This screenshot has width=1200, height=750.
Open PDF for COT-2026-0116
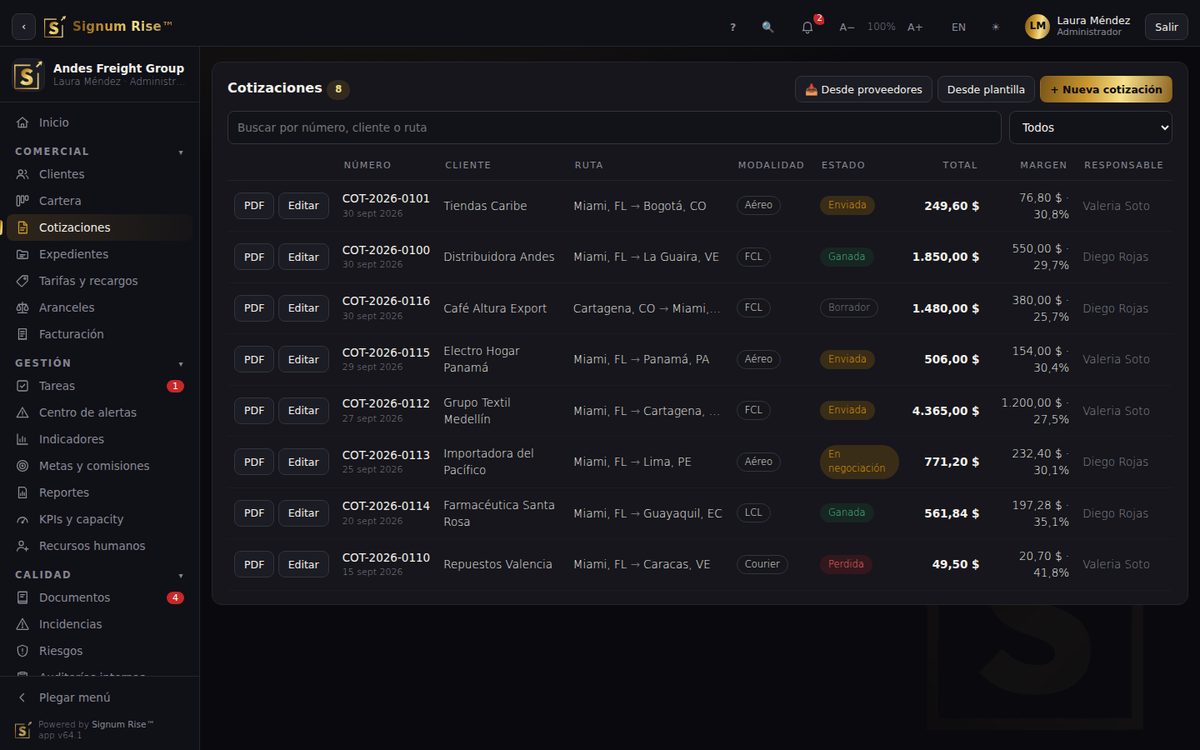254,308
